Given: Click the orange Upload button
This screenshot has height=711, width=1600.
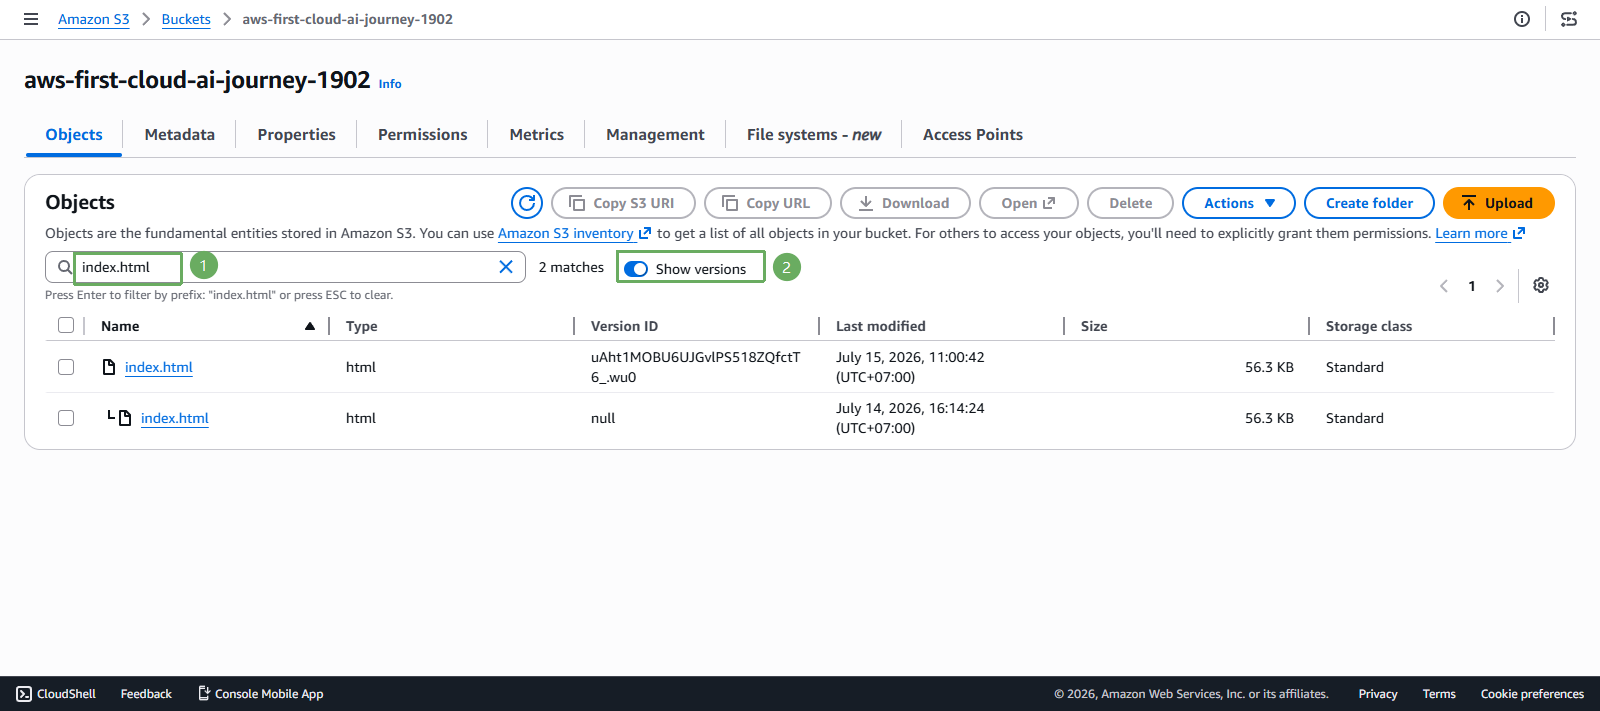Looking at the screenshot, I should click(1498, 203).
